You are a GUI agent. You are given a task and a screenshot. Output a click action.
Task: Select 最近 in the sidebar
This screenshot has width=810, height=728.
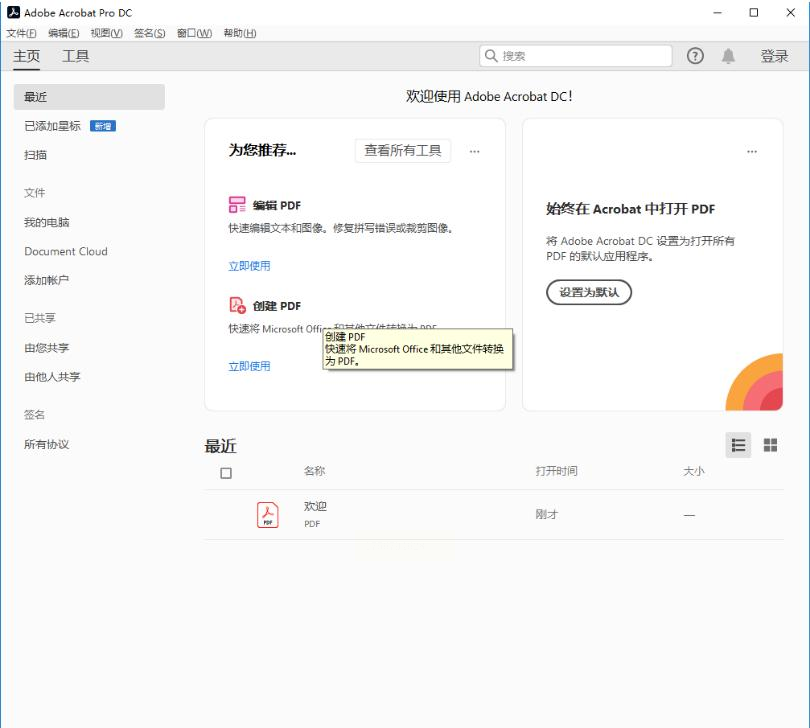pyautogui.click(x=89, y=97)
